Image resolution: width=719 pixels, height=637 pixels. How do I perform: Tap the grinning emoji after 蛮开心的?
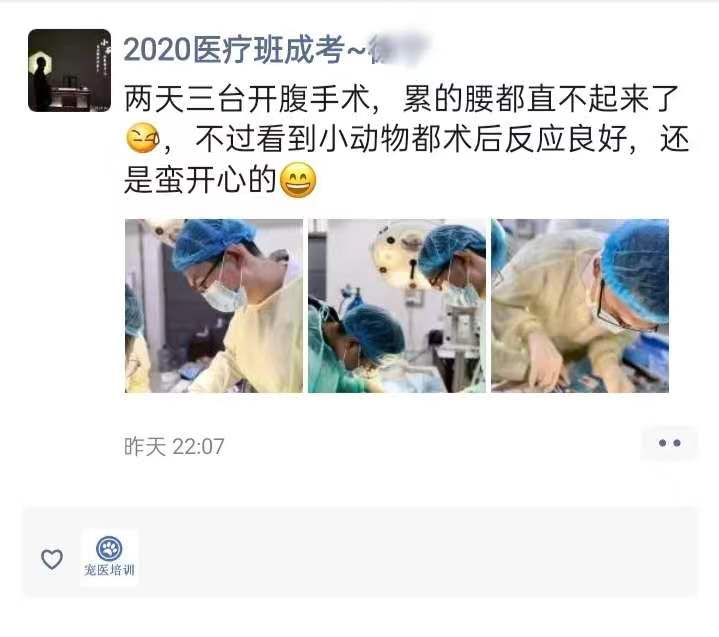[x=298, y=180]
